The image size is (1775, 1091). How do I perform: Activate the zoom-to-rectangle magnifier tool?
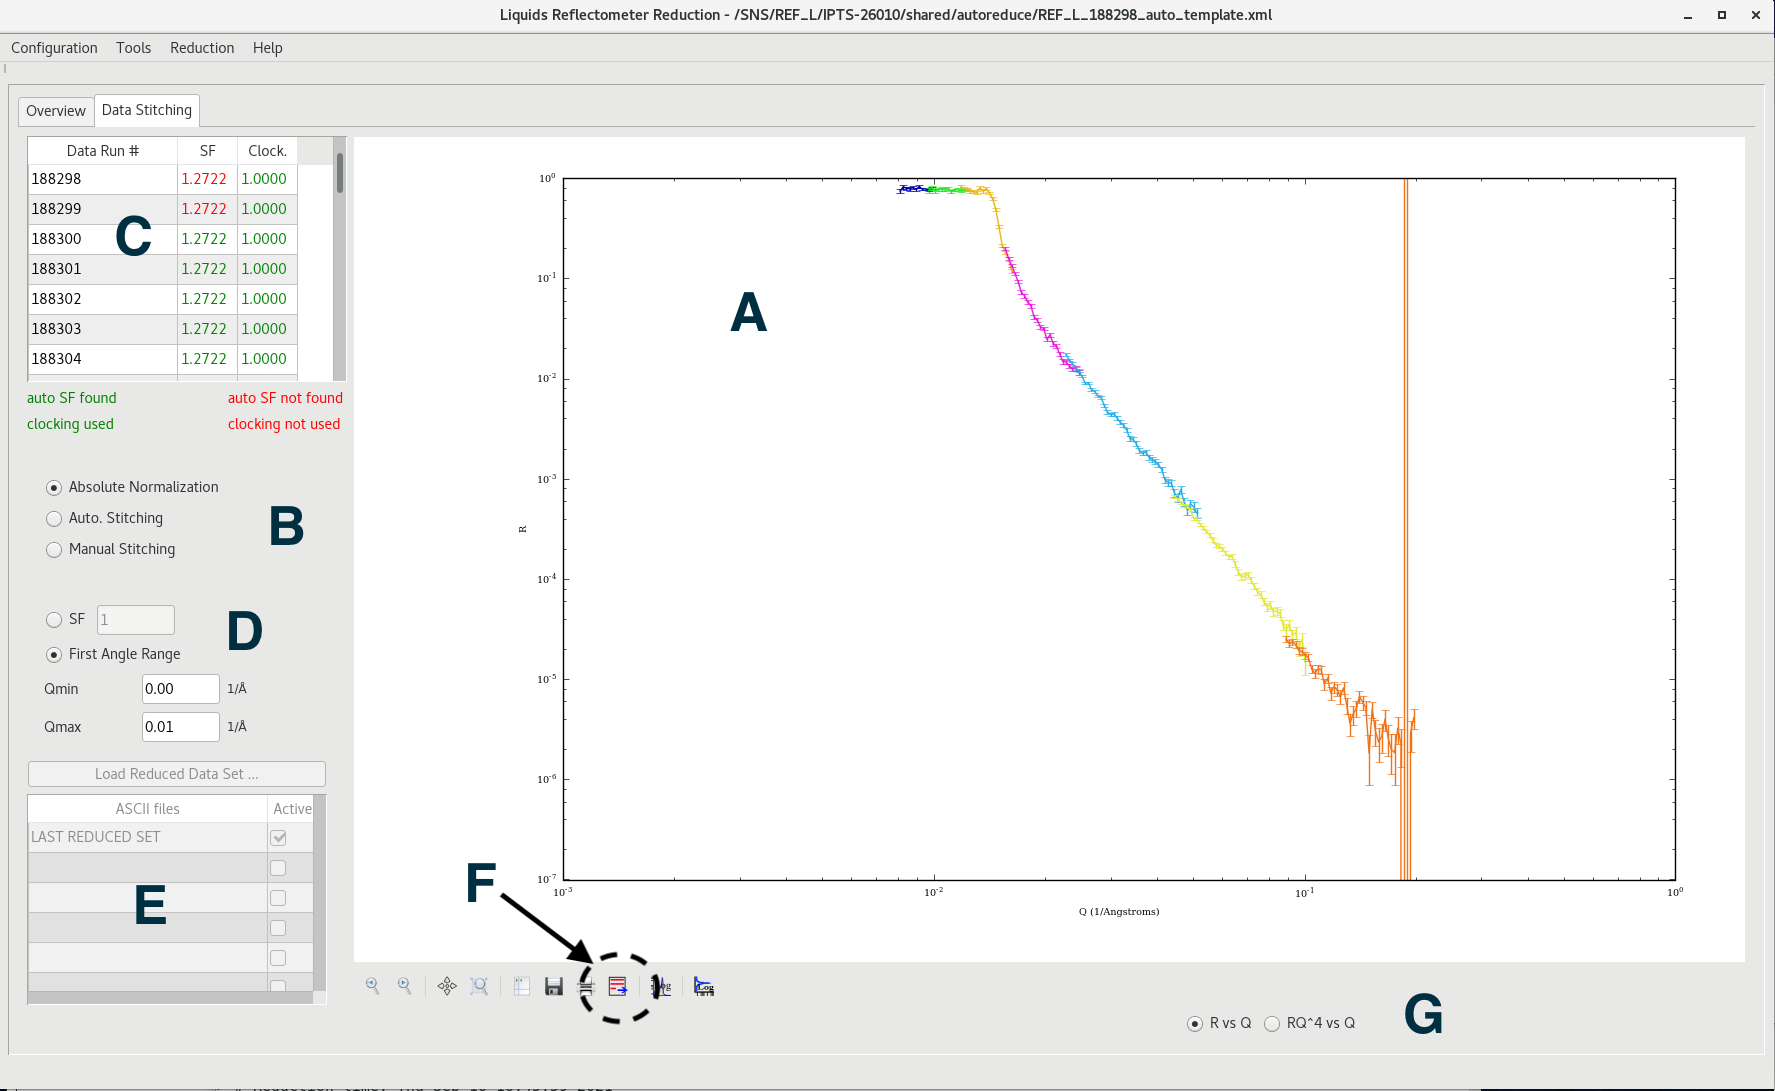pos(479,986)
